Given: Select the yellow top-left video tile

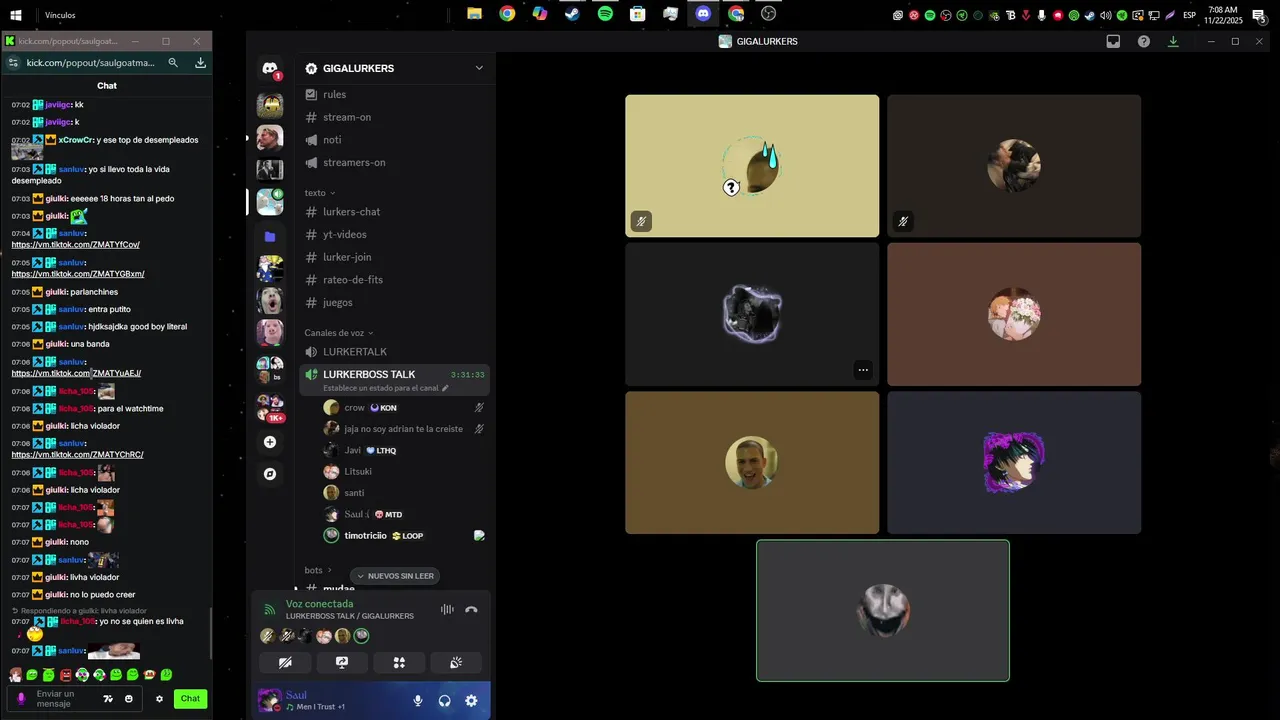Looking at the screenshot, I should [752, 166].
